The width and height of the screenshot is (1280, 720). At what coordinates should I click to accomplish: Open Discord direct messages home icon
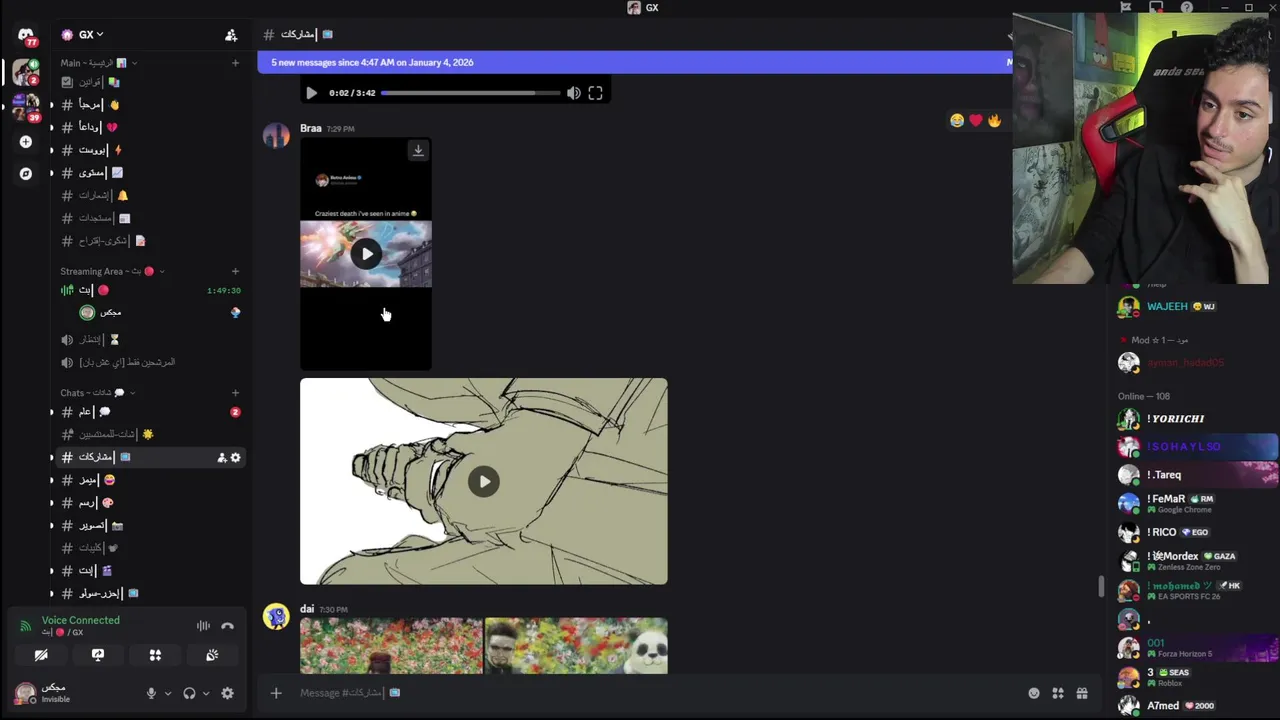[26, 36]
